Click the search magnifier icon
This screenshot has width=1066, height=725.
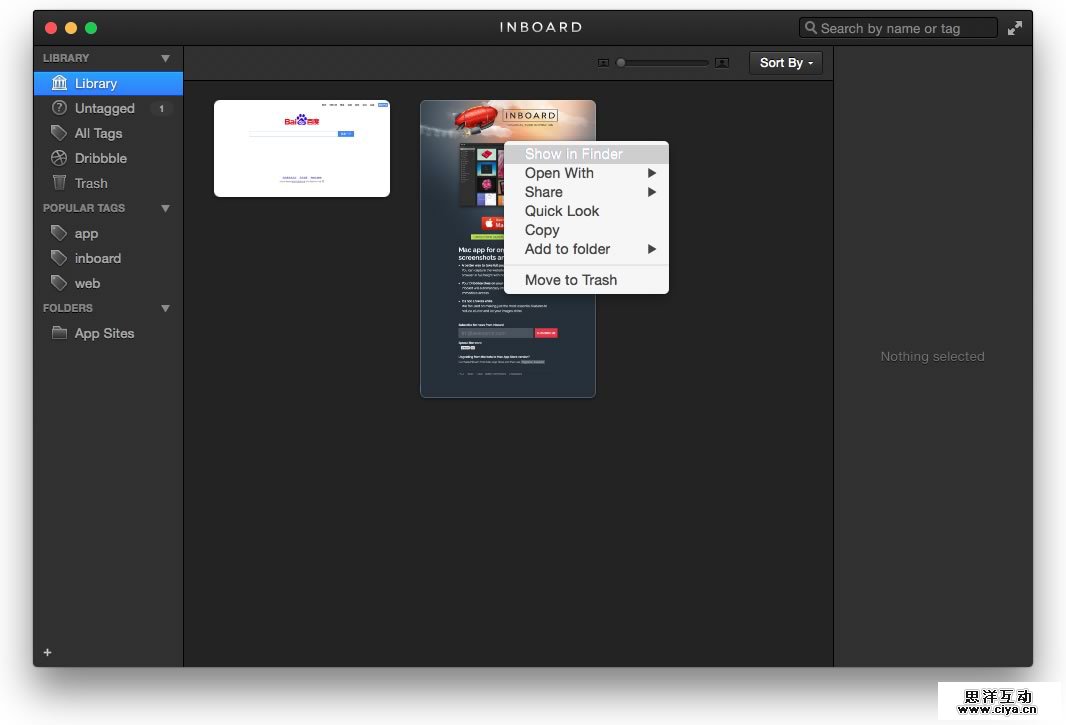(810, 28)
